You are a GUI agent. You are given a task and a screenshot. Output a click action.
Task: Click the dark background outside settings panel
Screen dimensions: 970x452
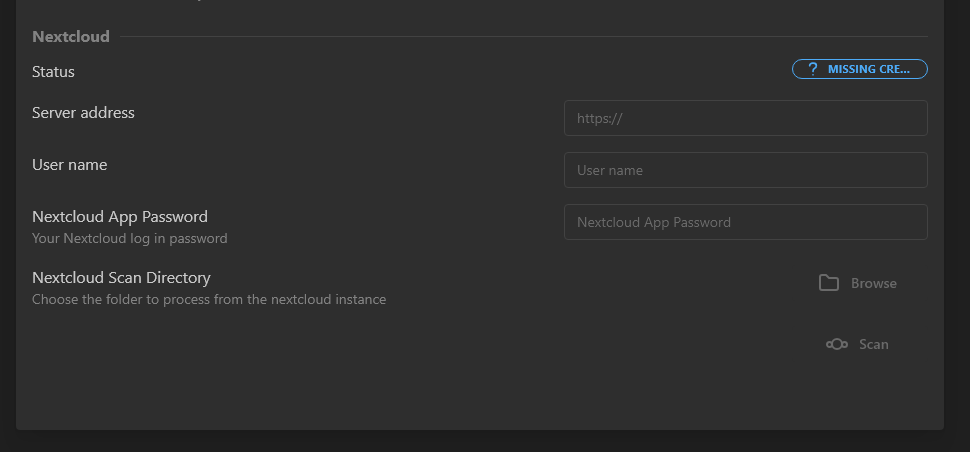pyautogui.click(x=485, y=441)
